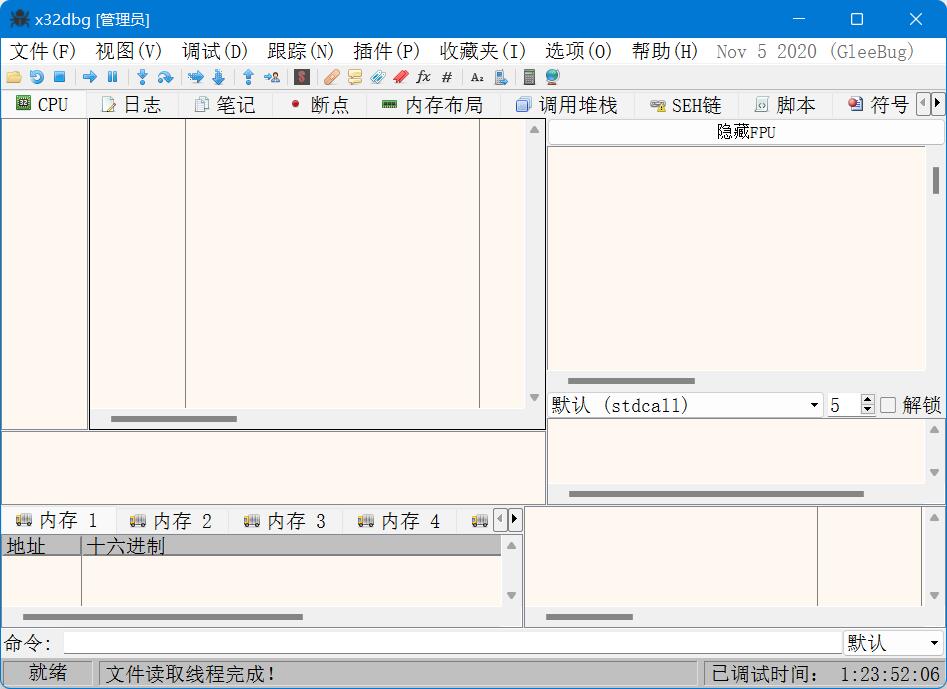Open the calculator icon
Image resolution: width=947 pixels, height=689 pixels.
[x=529, y=77]
